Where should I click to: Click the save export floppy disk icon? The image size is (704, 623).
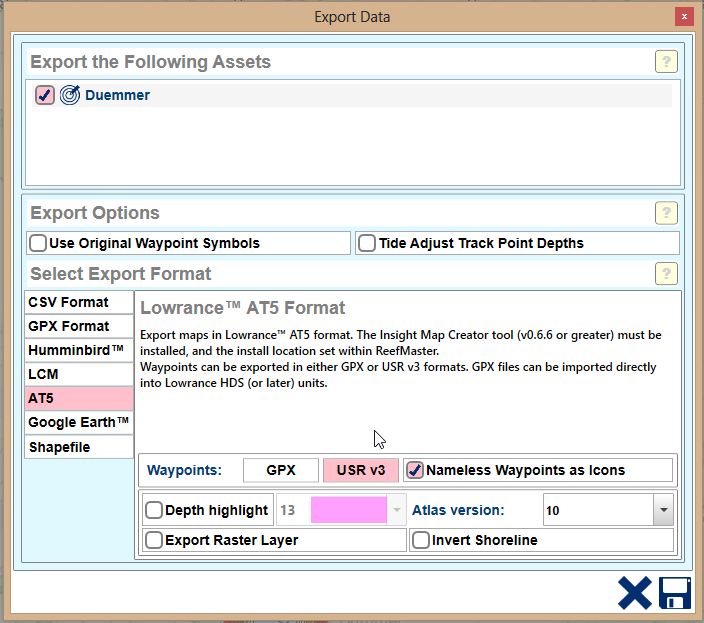675,593
